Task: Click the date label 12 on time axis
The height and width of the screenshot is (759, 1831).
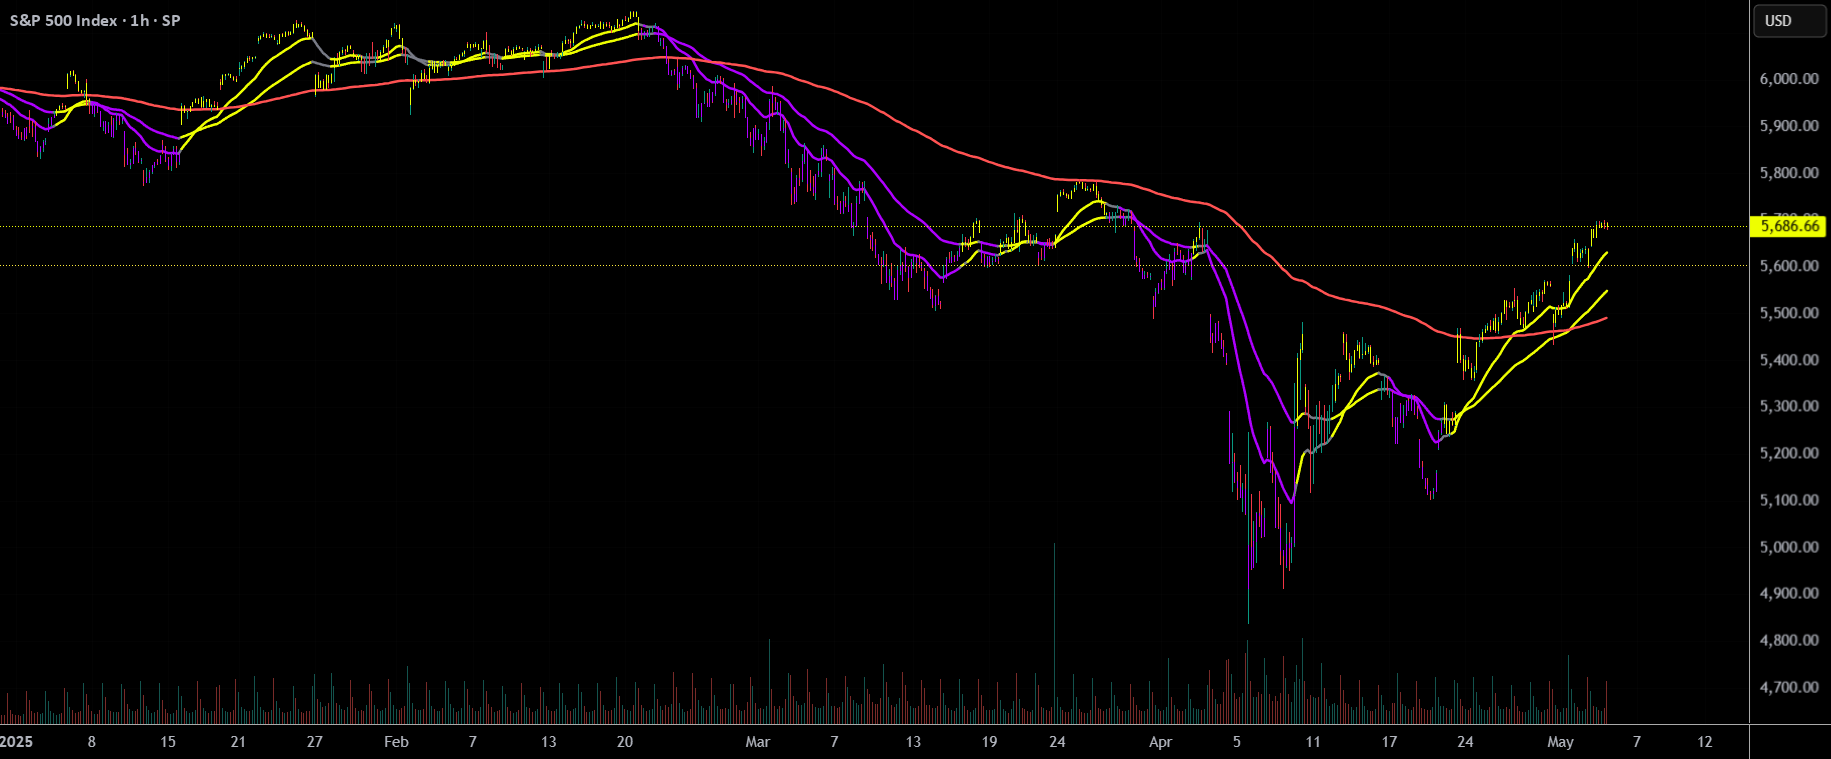Action: (x=1705, y=742)
